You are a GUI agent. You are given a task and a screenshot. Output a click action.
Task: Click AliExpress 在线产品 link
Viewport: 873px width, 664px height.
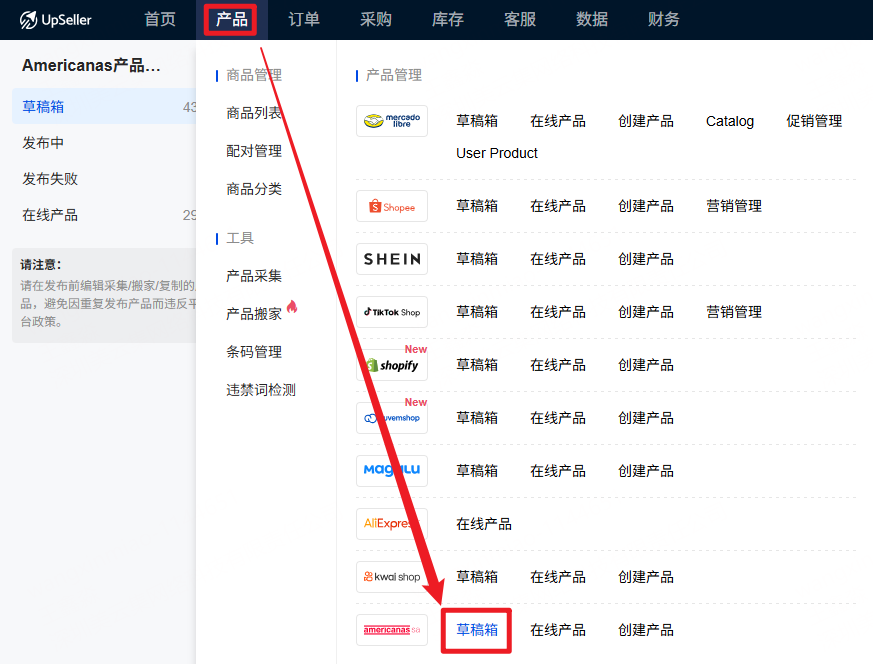pos(484,524)
